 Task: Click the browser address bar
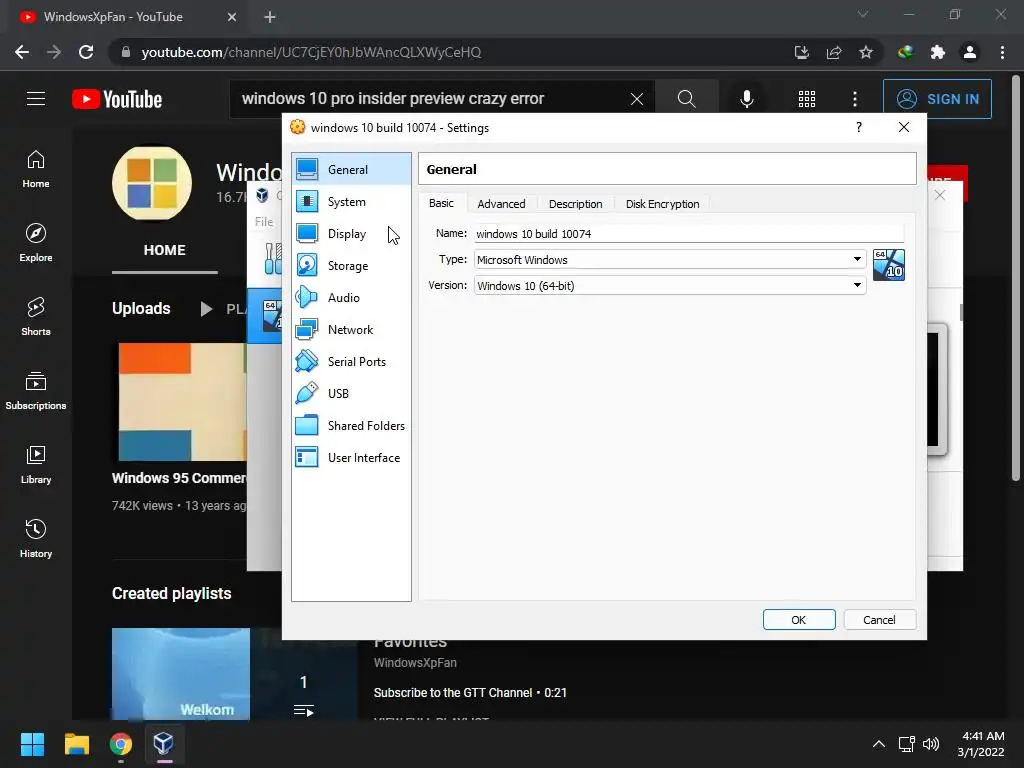coord(451,52)
